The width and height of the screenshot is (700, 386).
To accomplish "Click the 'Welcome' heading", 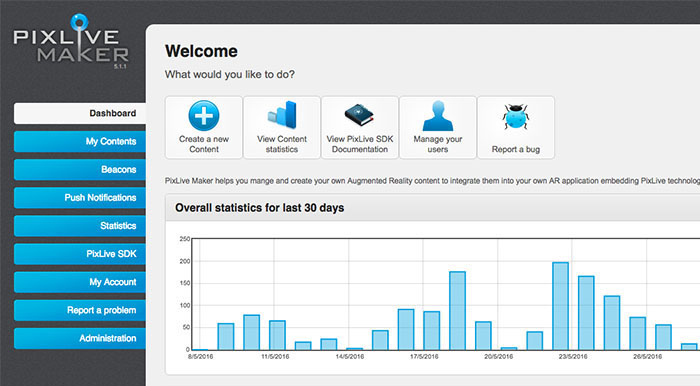I will (201, 51).
